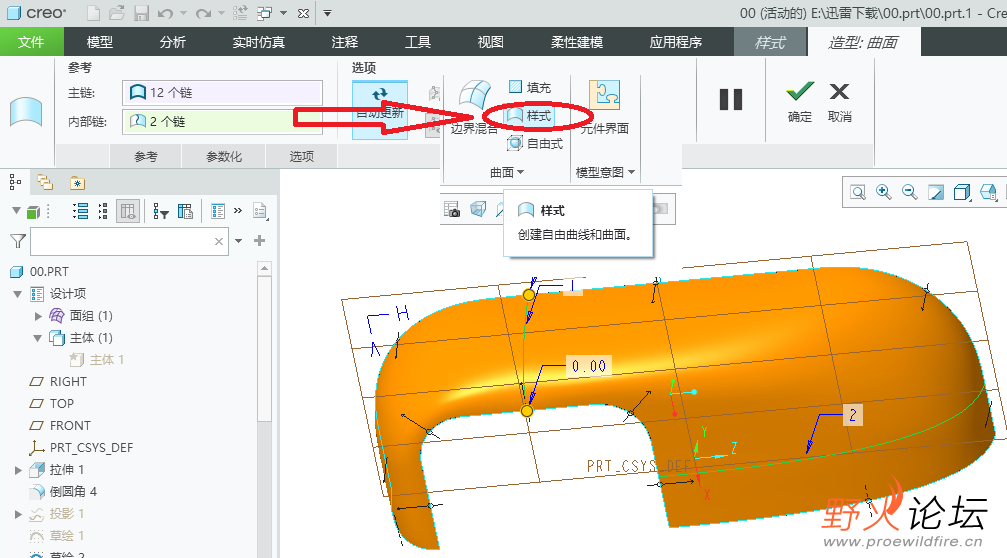Screen dimensions: 1007x558
Task: Toggle the tree column display eye button
Action: 128,211
